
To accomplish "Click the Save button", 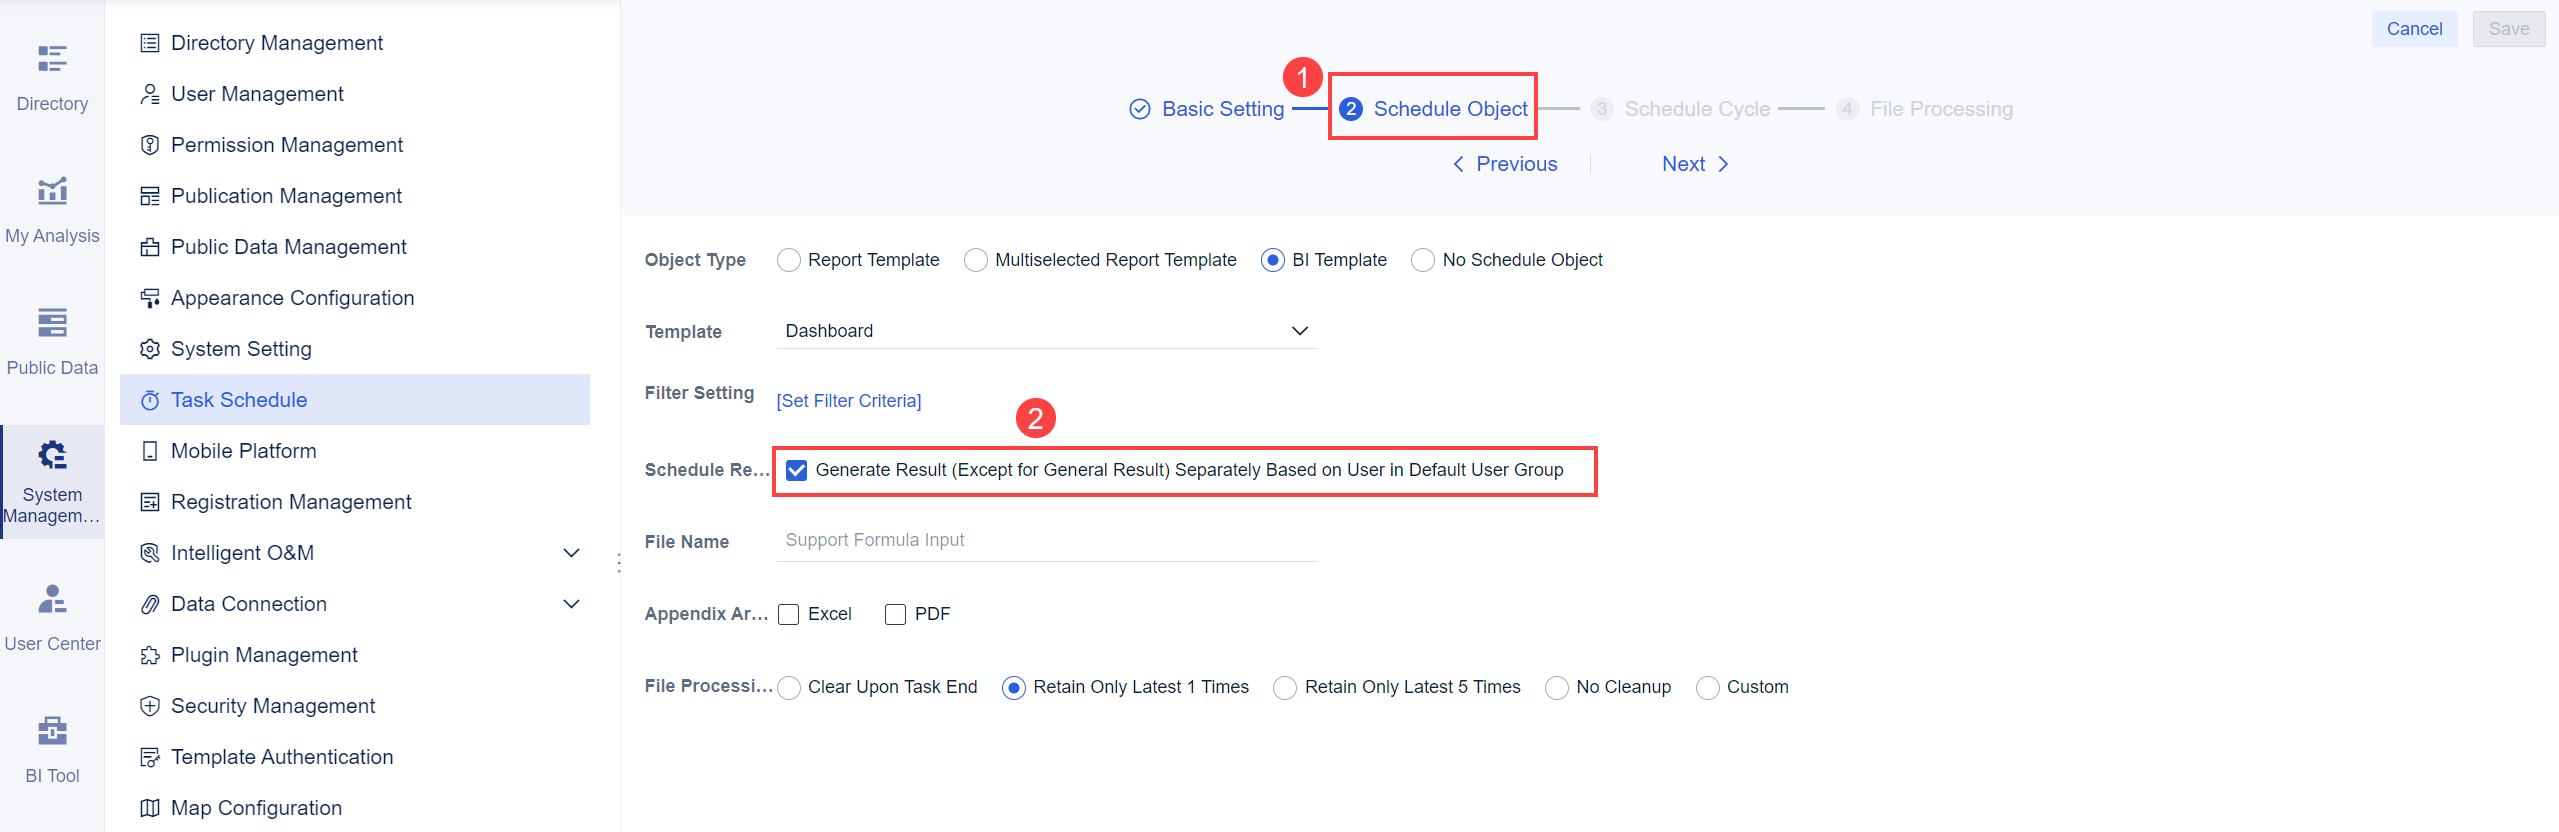I will coord(2509,29).
